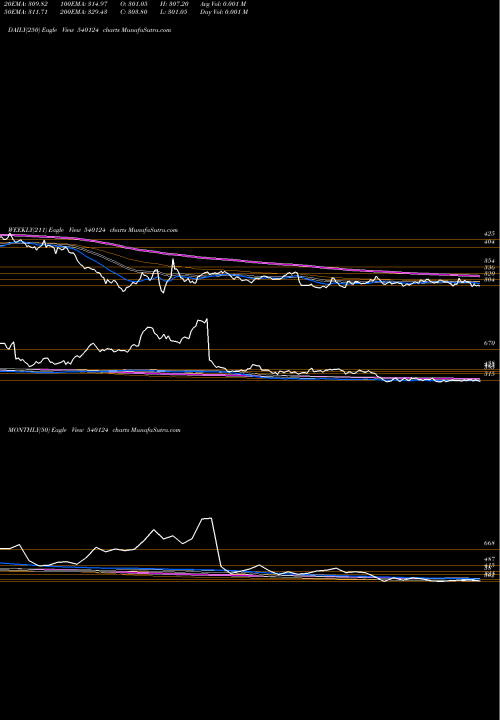Select the close price 'C:' value
This screenshot has width=500, height=720.
(134, 12)
